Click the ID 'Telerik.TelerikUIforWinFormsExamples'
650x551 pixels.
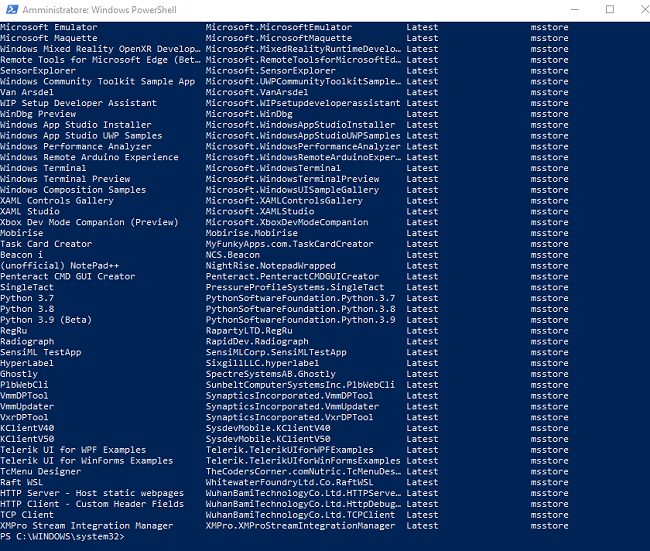pos(303,460)
